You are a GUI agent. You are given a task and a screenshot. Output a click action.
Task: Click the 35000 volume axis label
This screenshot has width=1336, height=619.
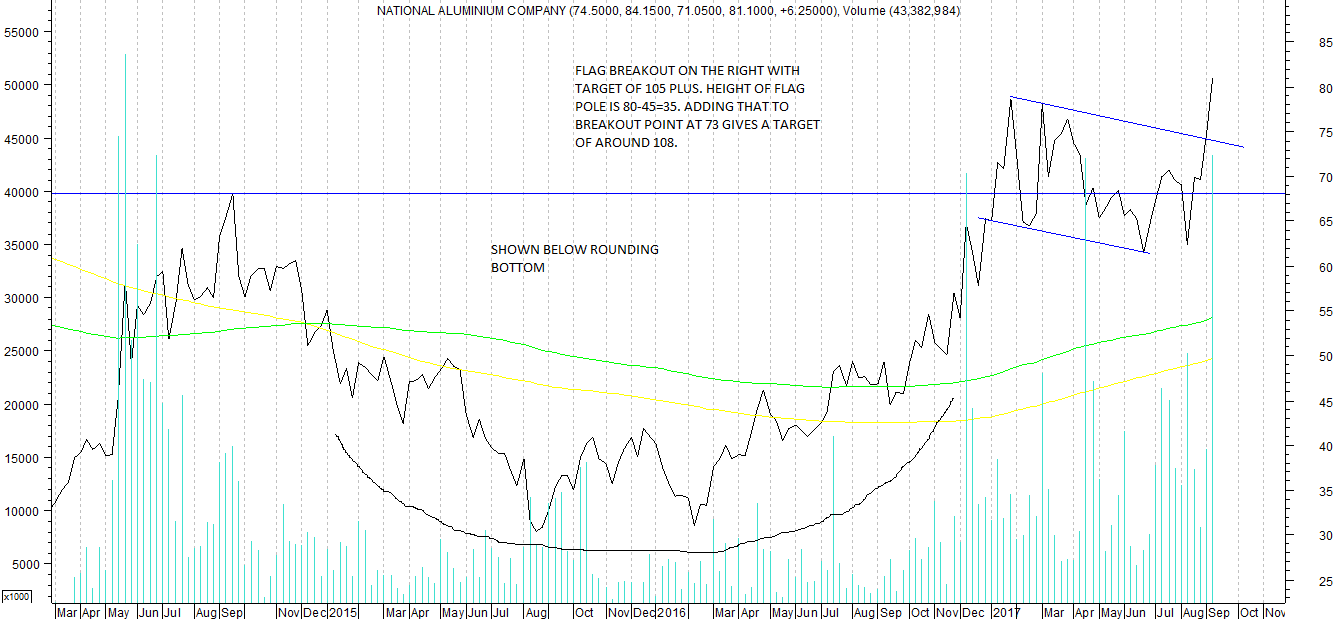click(x=23, y=245)
